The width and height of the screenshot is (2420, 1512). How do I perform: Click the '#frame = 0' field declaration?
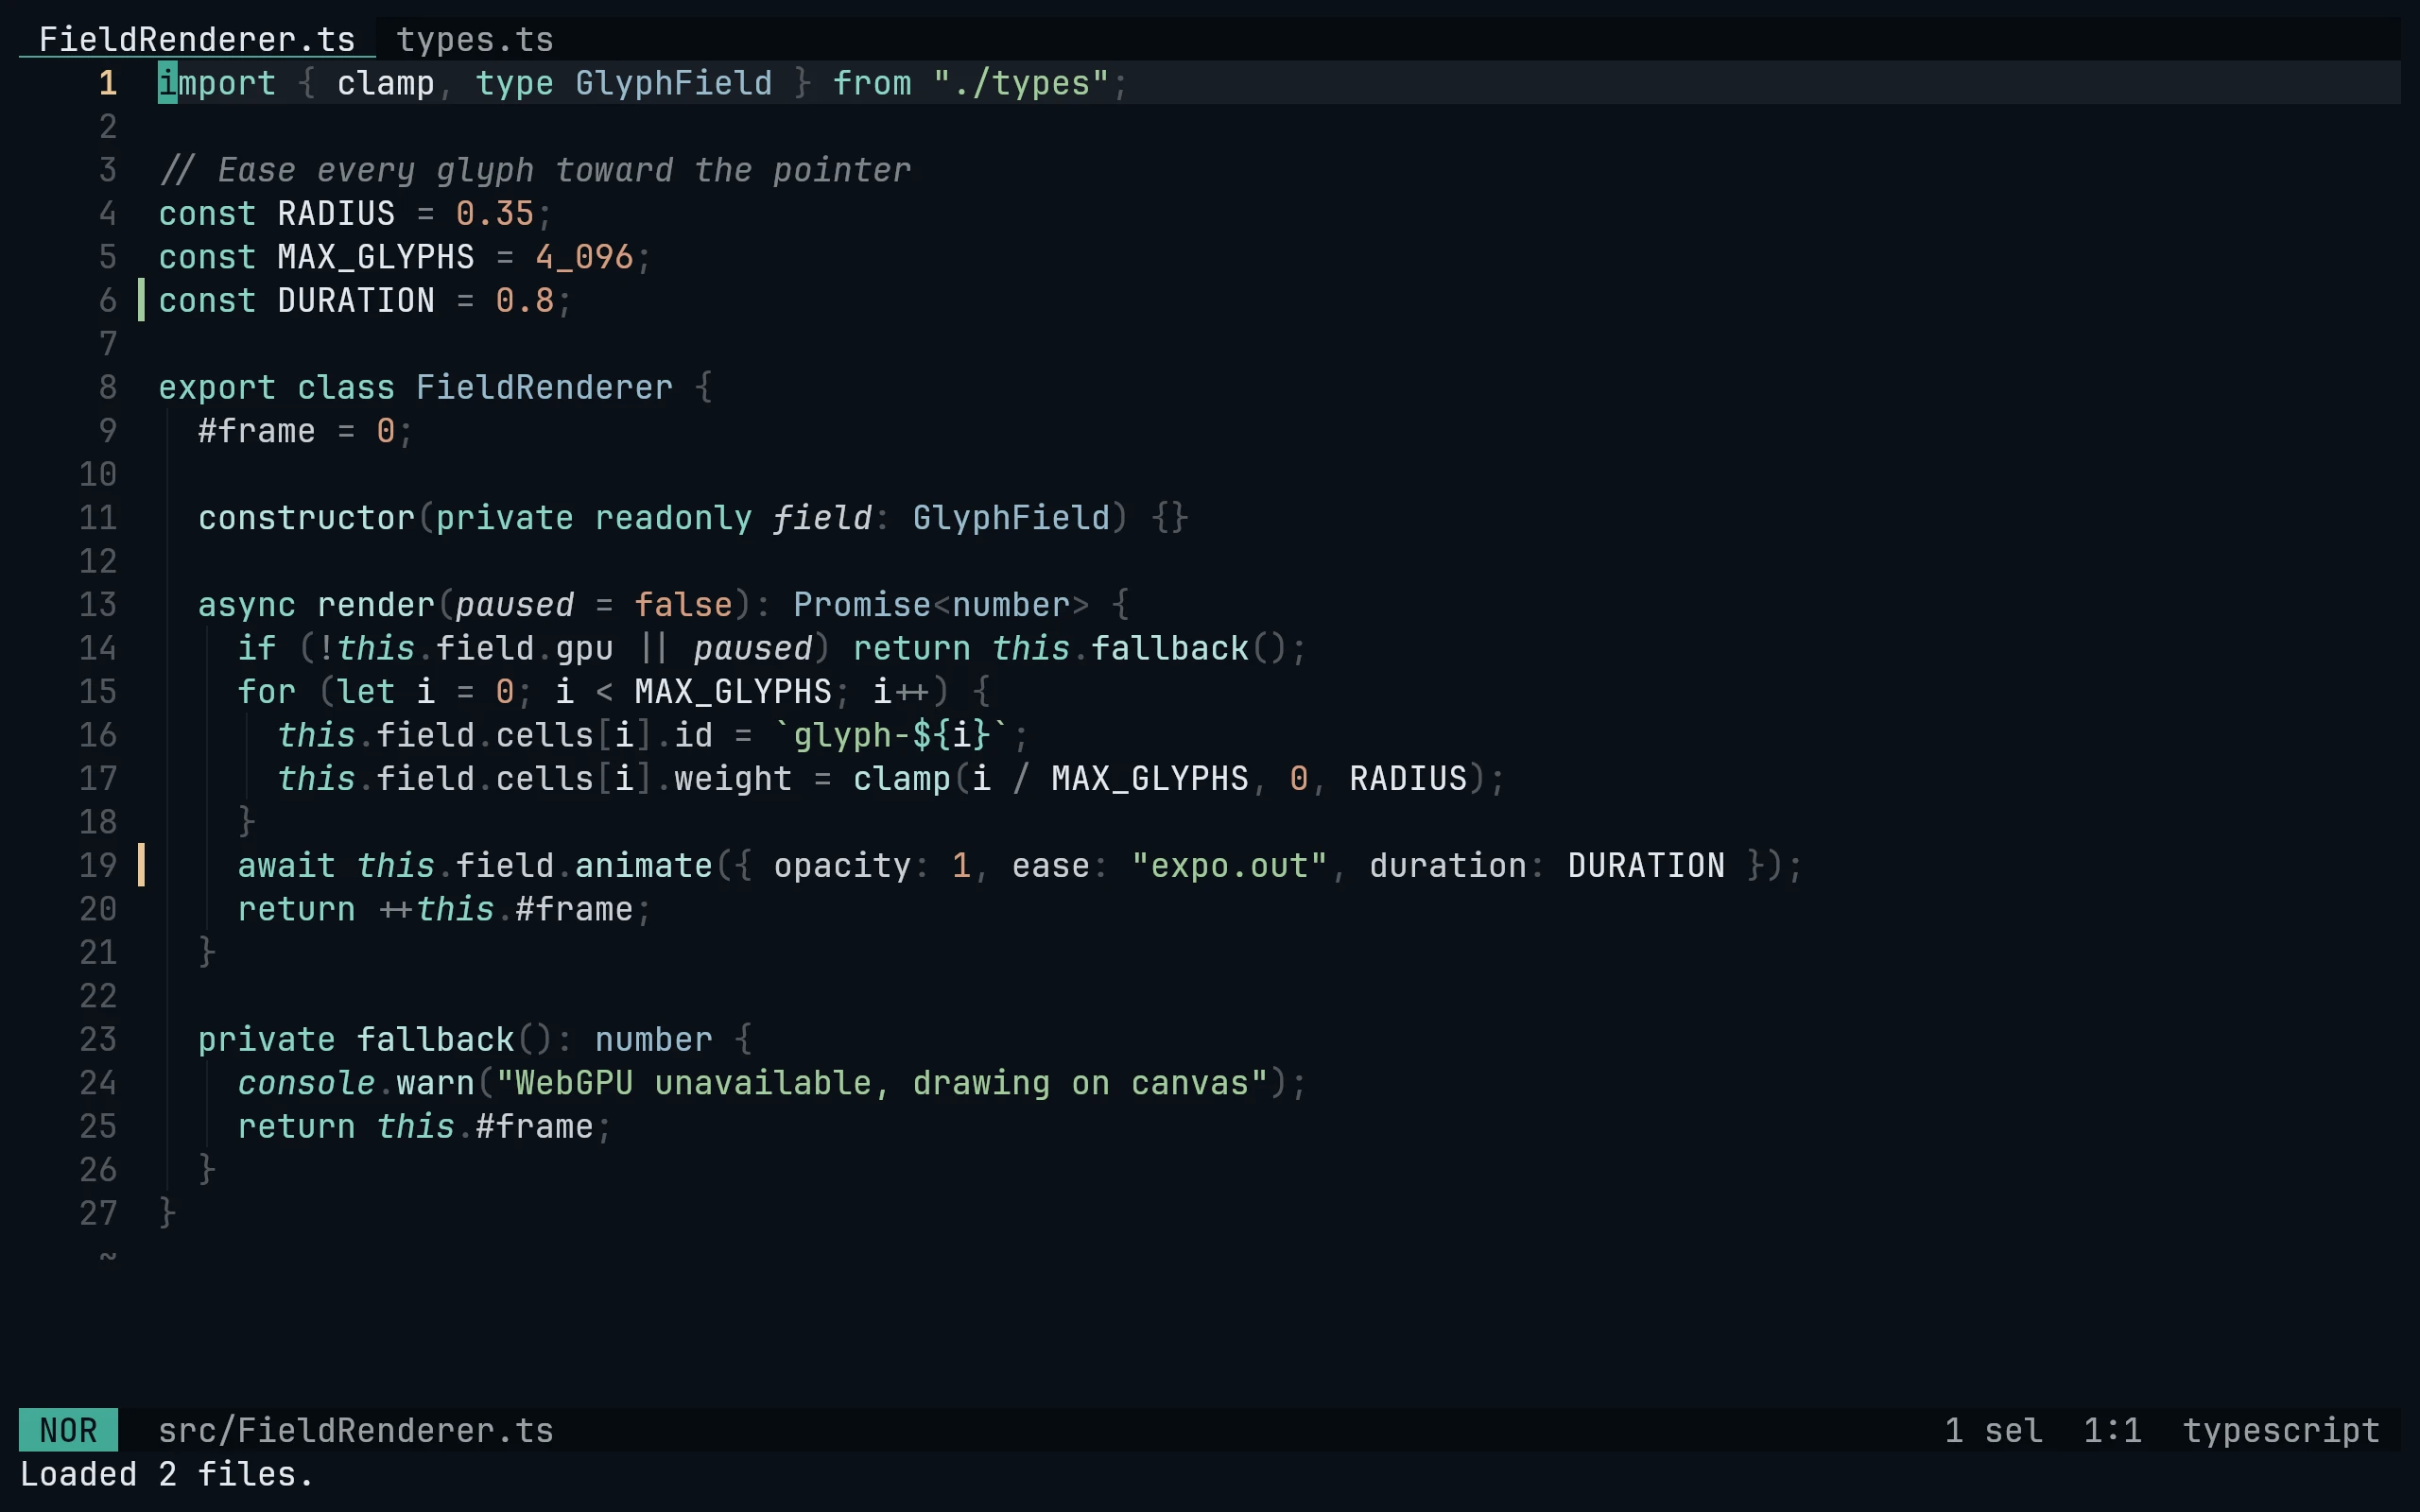coord(296,431)
